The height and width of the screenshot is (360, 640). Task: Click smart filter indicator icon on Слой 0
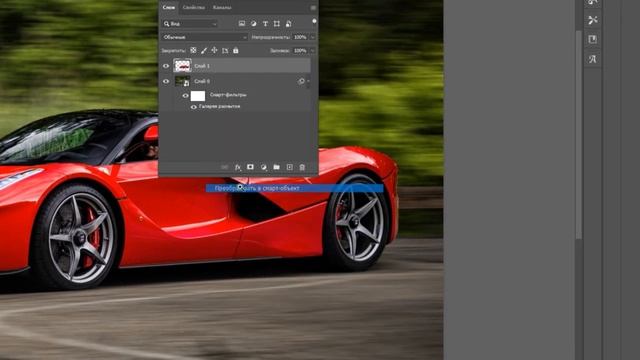click(x=301, y=81)
